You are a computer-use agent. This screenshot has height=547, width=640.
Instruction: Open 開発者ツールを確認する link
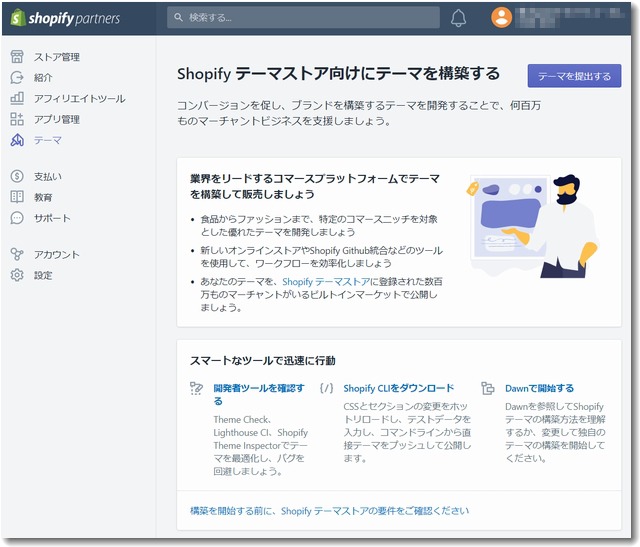click(x=259, y=394)
